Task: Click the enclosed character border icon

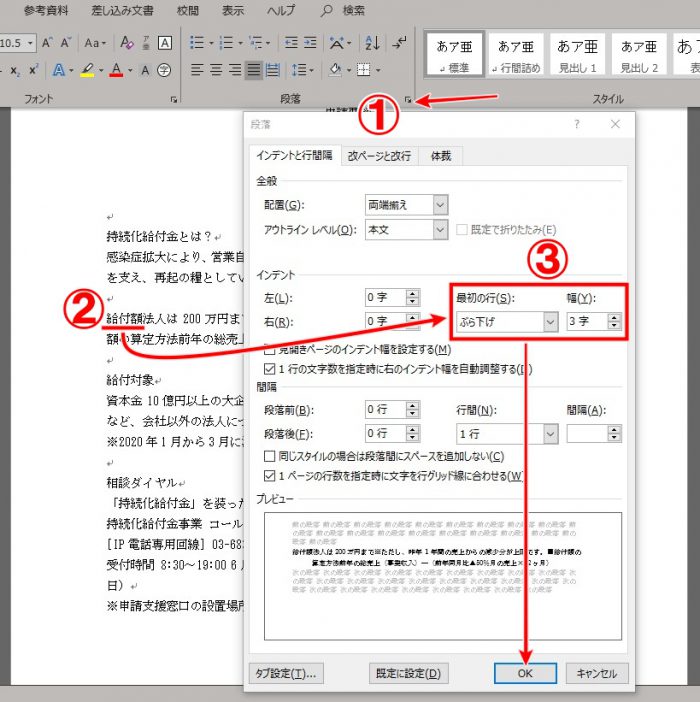Action: tap(165, 43)
